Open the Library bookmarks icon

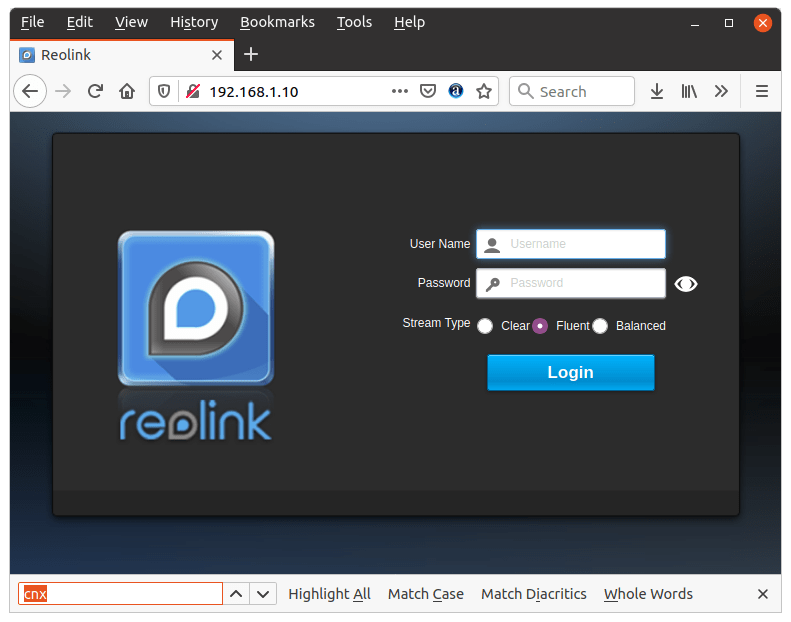click(689, 91)
